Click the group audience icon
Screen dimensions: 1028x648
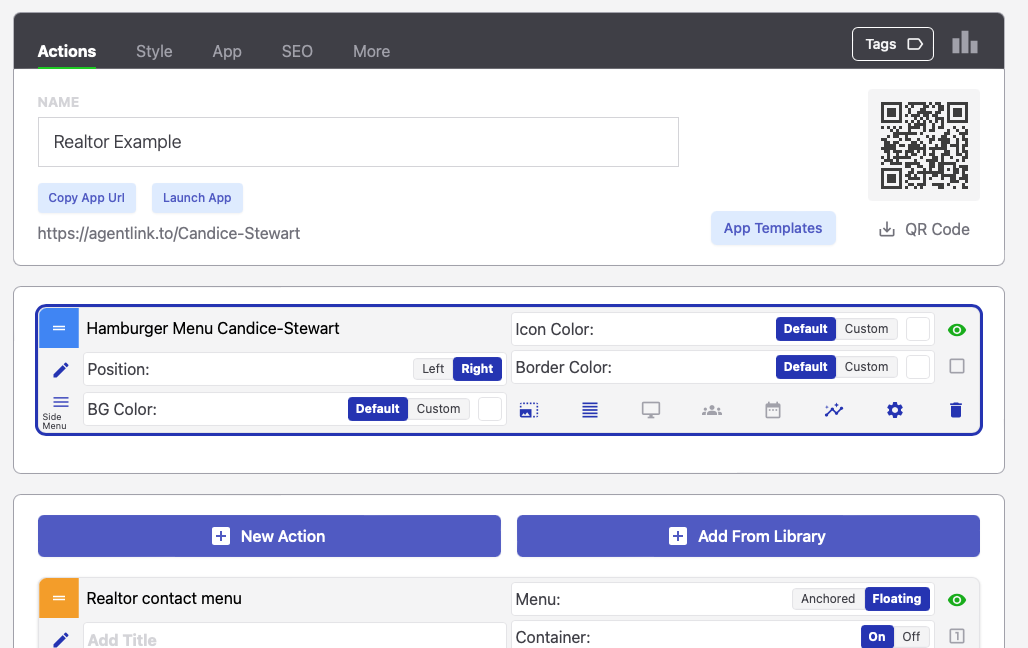tap(712, 410)
